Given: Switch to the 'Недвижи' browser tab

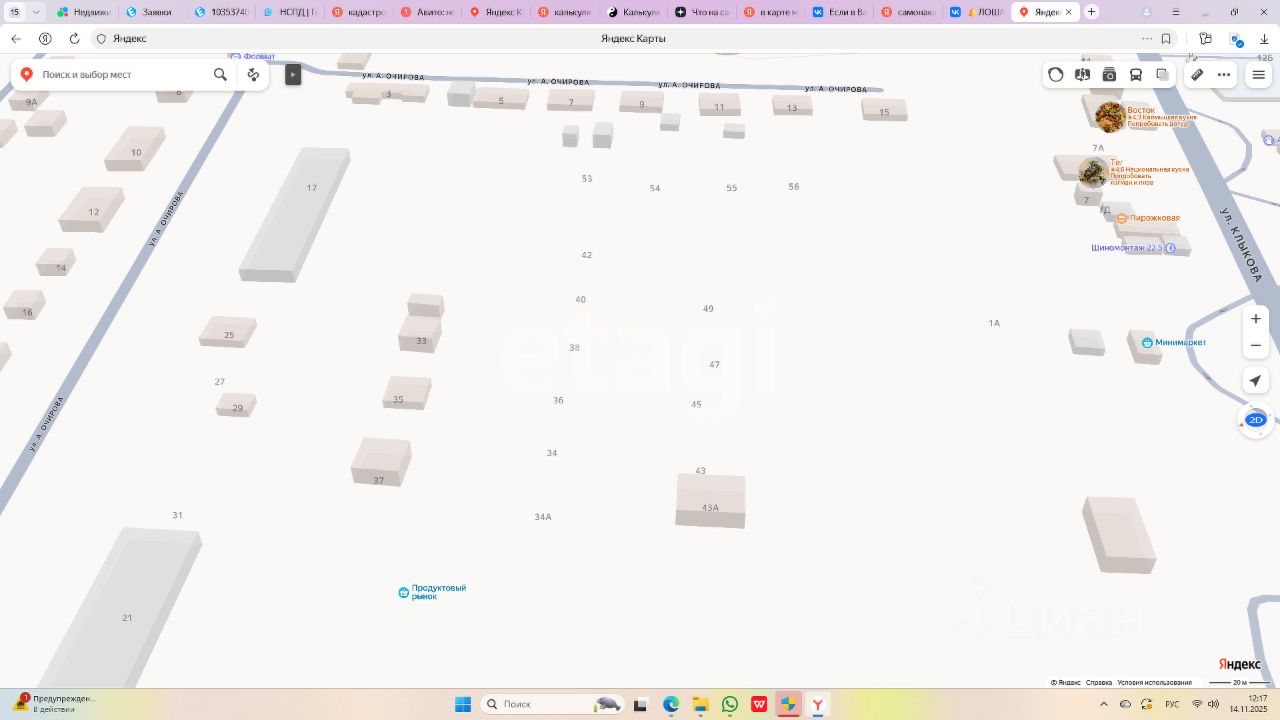Looking at the screenshot, I should 83,12.
